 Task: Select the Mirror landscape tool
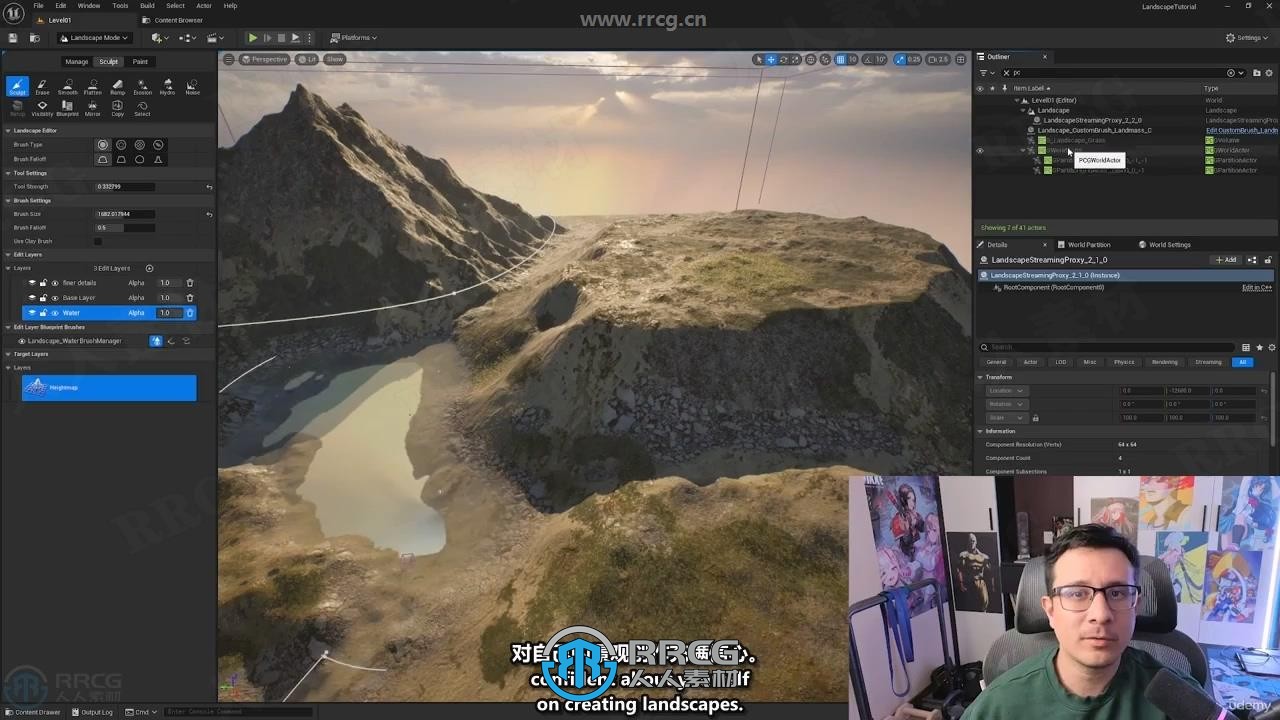(x=92, y=108)
